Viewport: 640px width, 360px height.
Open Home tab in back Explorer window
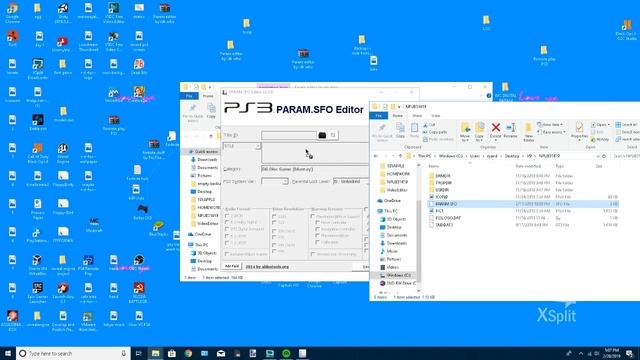coord(208,96)
